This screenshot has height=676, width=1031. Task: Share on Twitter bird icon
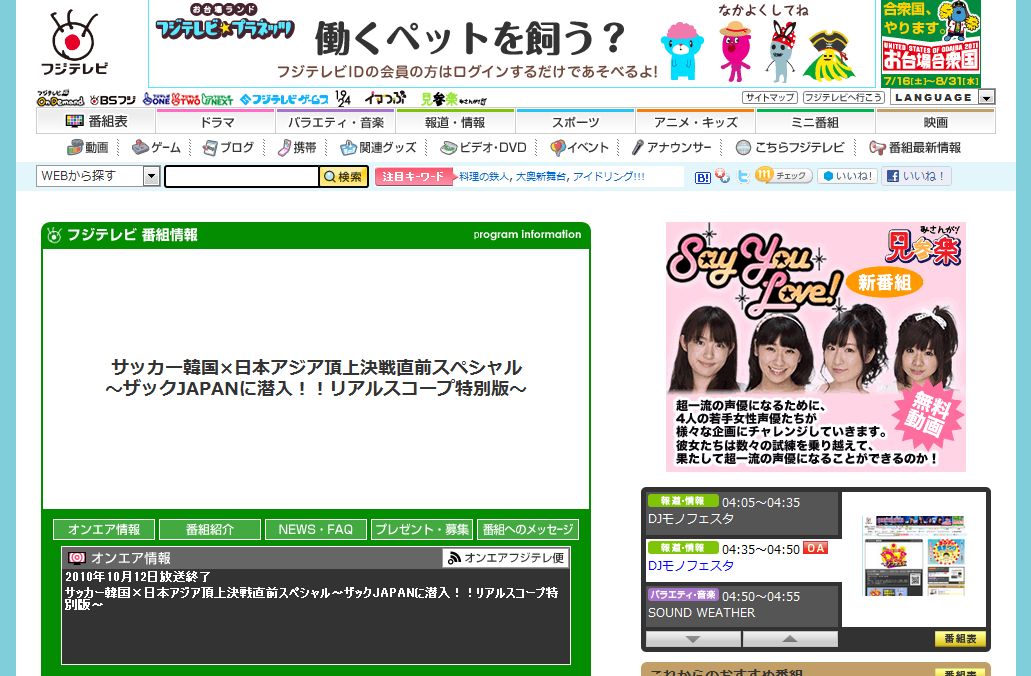pyautogui.click(x=743, y=176)
